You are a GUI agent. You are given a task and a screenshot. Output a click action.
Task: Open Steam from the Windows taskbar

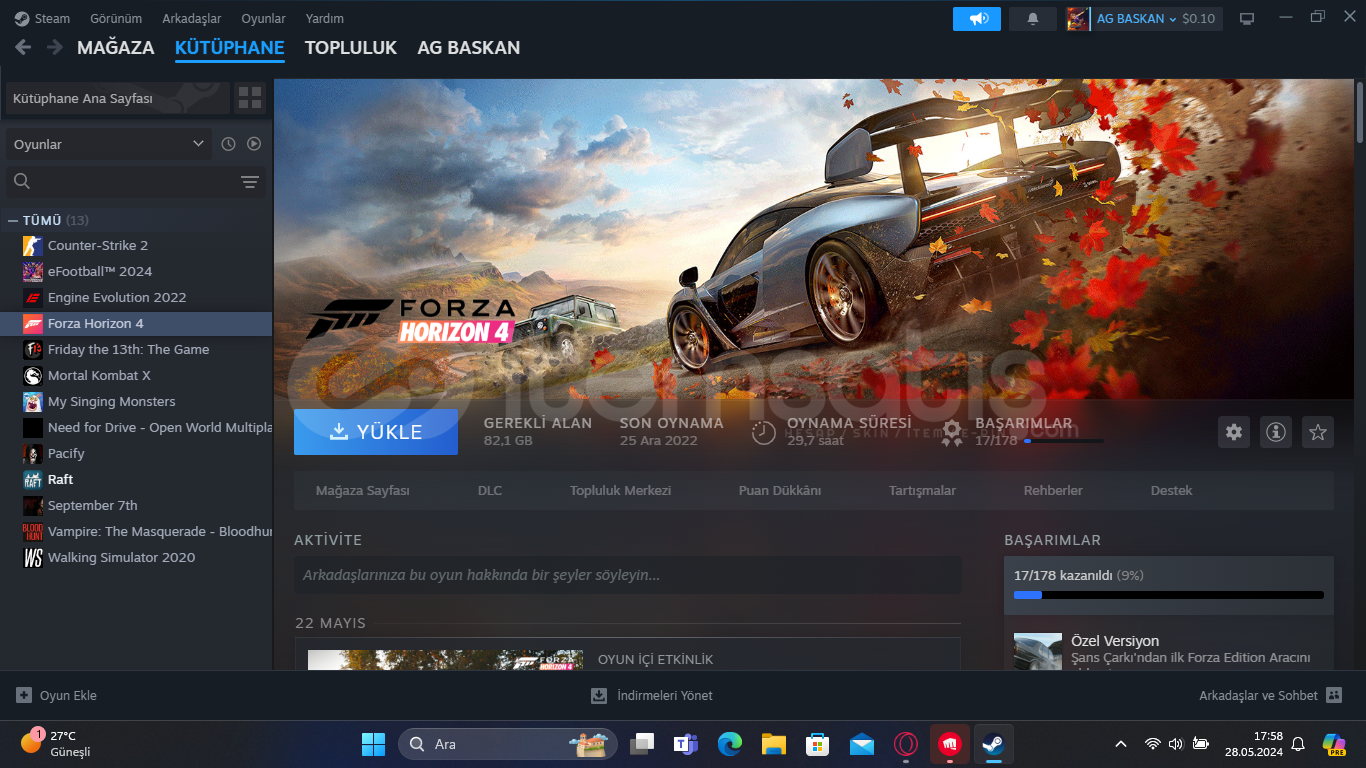[x=993, y=744]
